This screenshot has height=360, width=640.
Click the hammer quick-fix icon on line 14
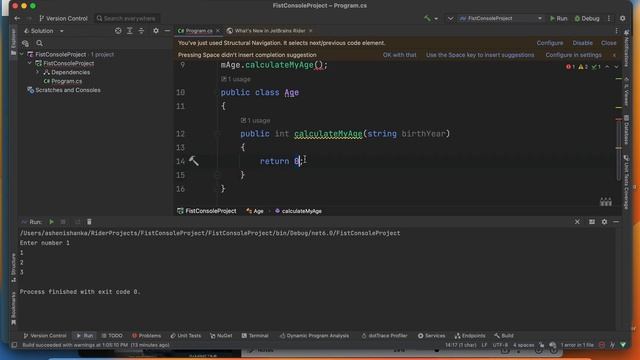[x=193, y=161]
